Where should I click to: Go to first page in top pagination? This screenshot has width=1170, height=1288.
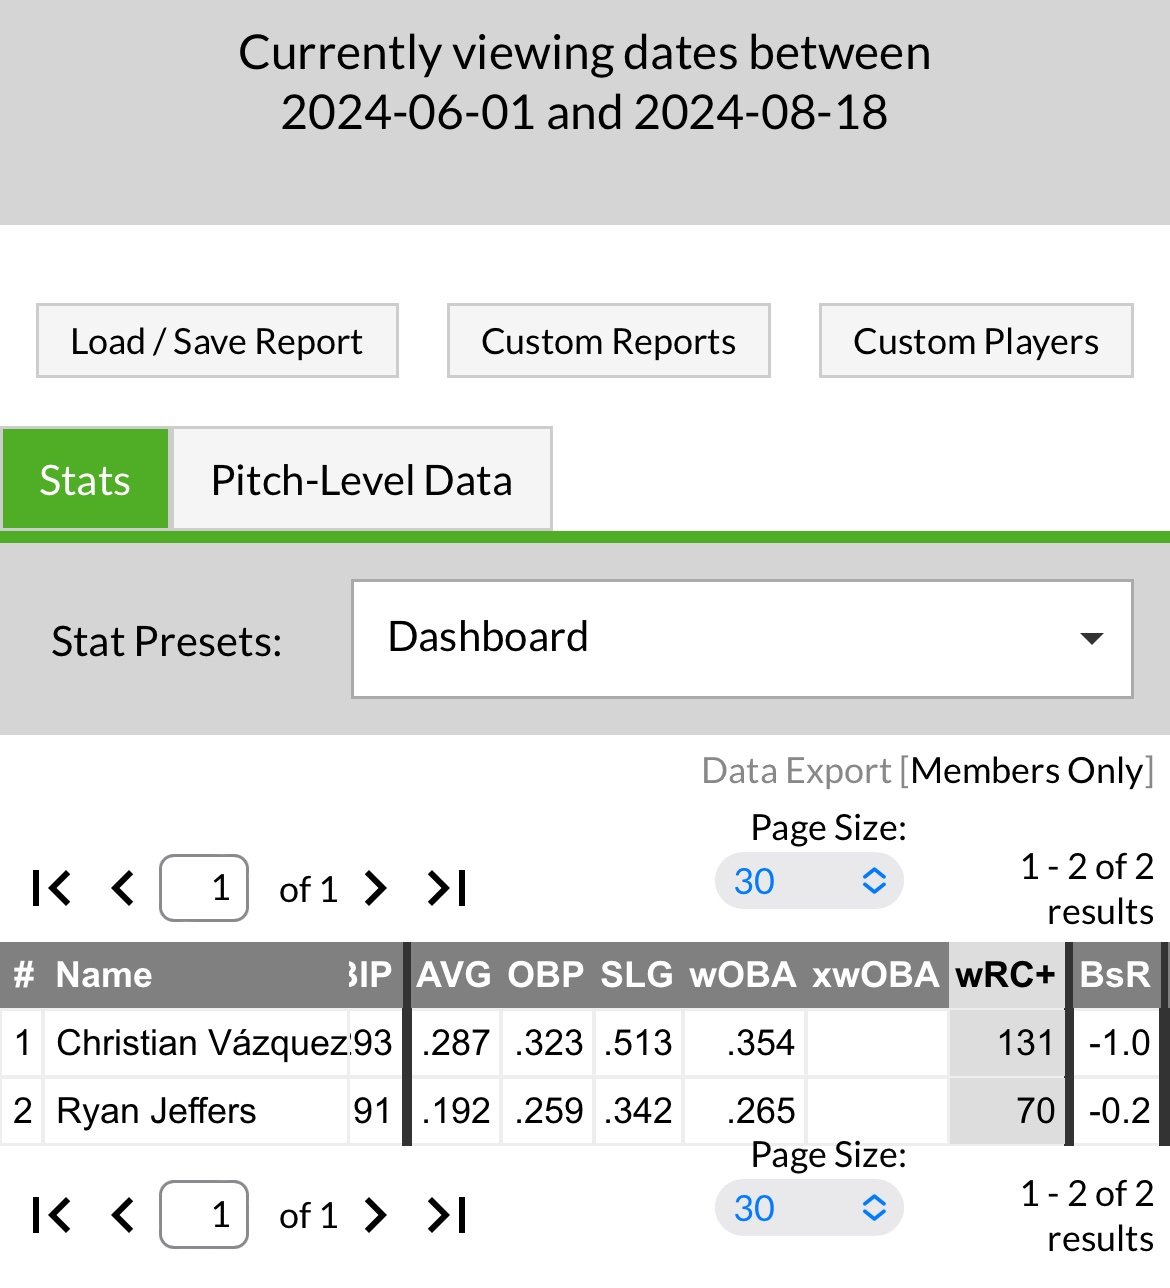pyautogui.click(x=52, y=888)
